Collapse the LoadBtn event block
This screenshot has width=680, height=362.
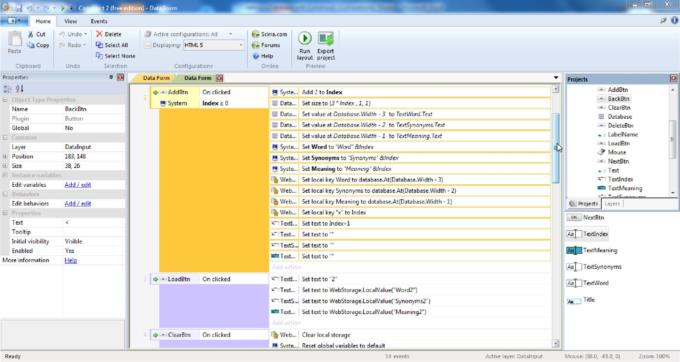coord(163,279)
